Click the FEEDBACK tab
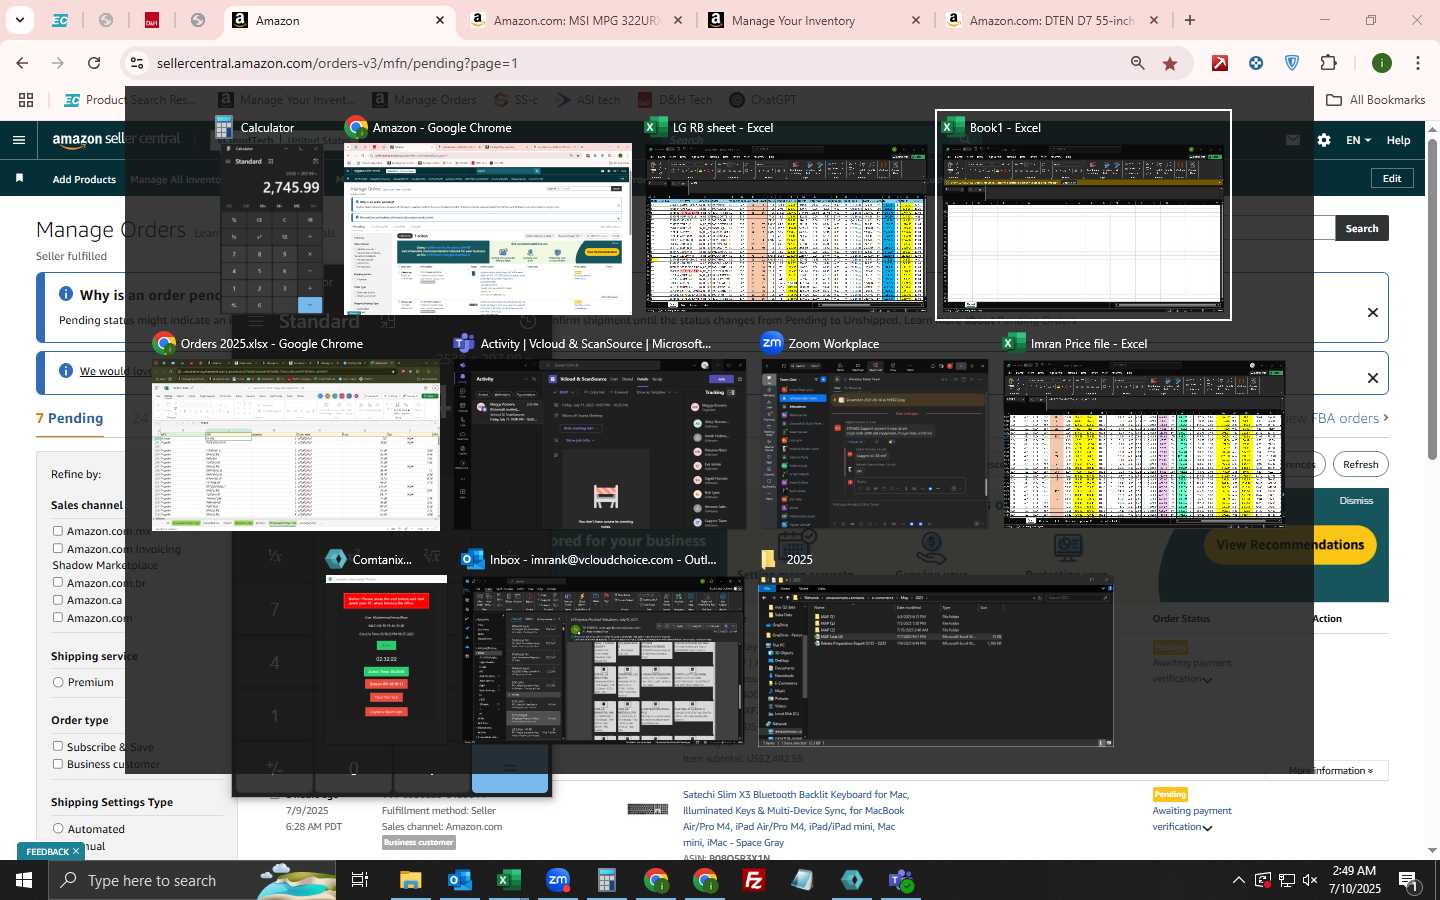 pos(51,851)
